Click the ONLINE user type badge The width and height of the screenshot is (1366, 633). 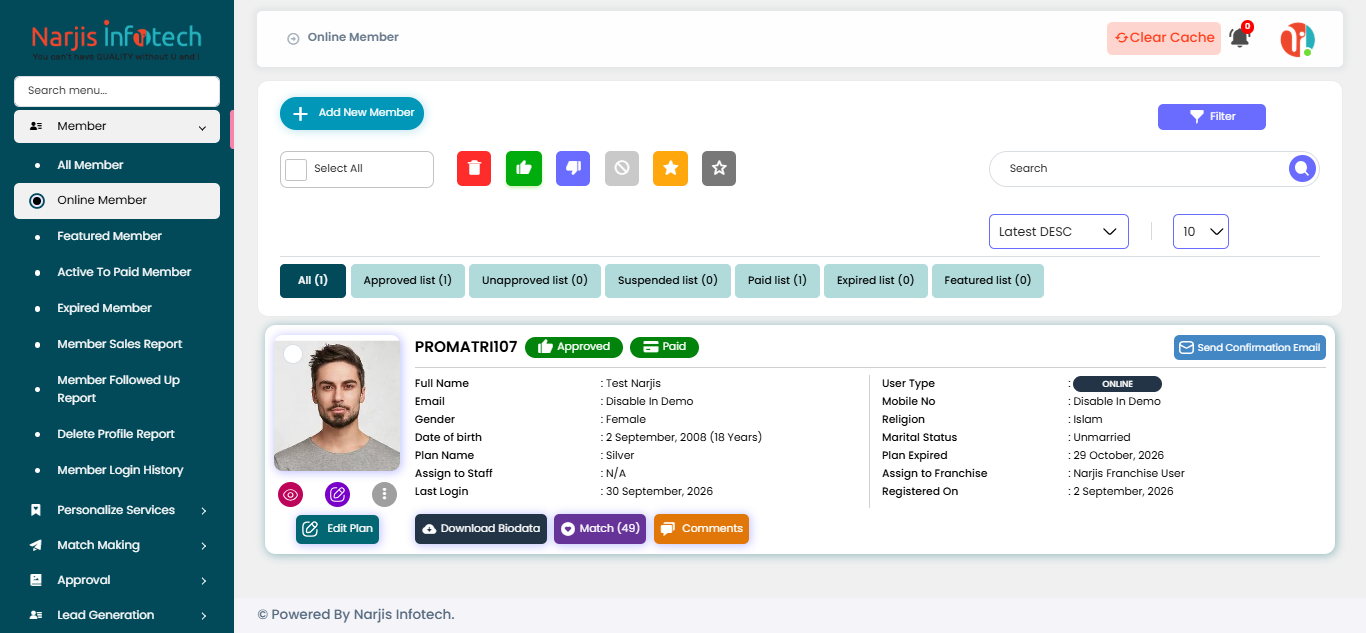1117,384
